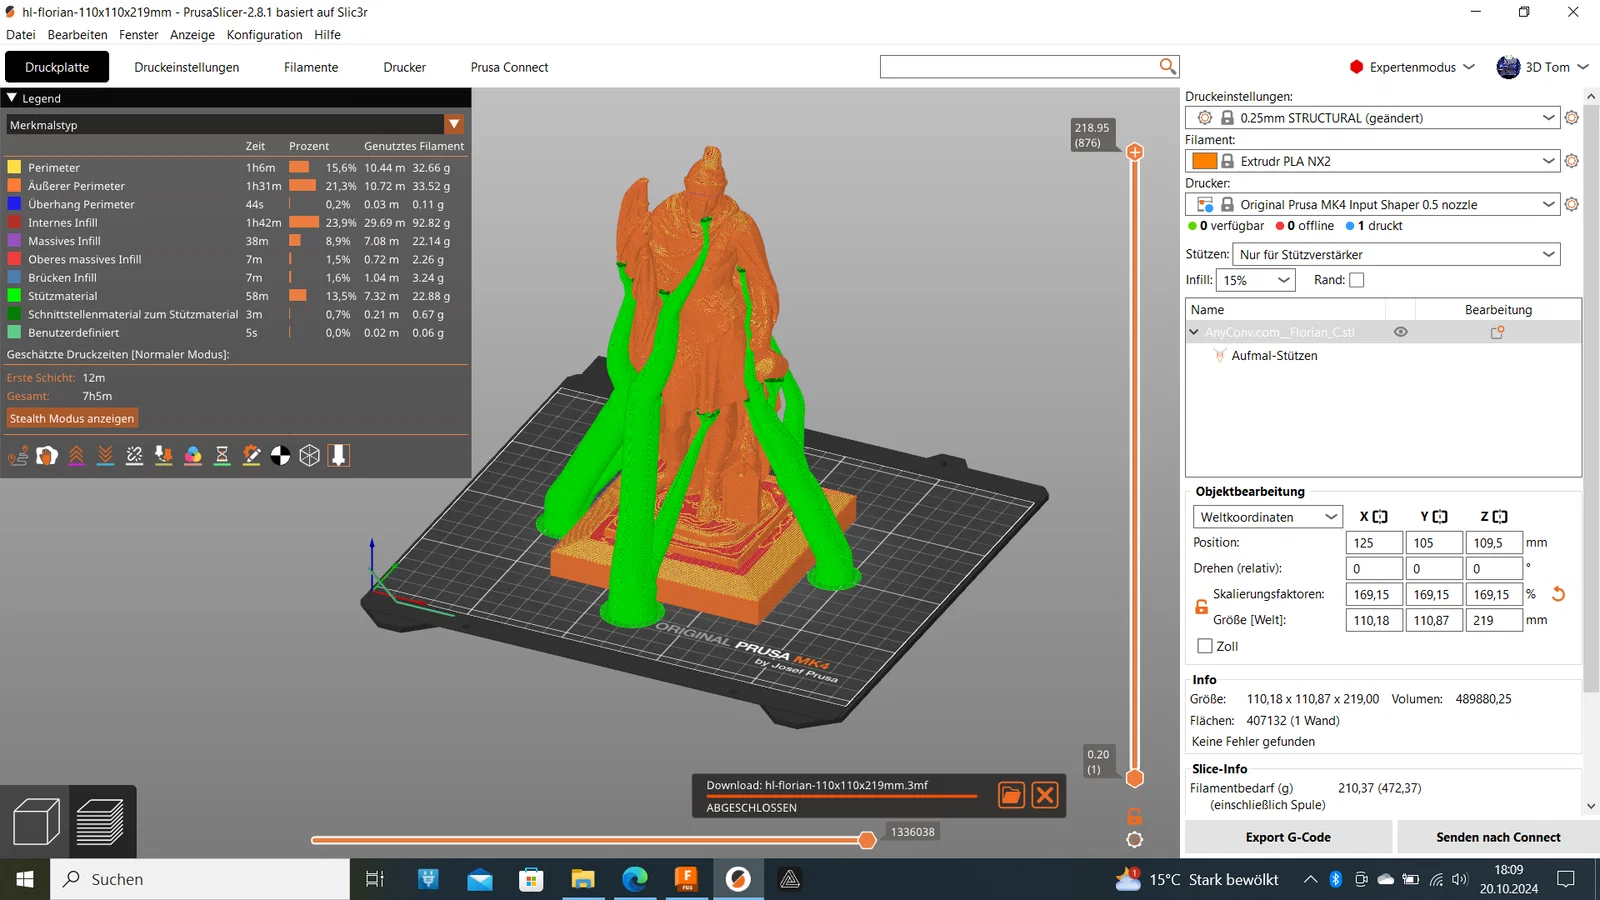Open filament settings via gear beside Extrudr PLA
1600x900 pixels.
pyautogui.click(x=1571, y=161)
